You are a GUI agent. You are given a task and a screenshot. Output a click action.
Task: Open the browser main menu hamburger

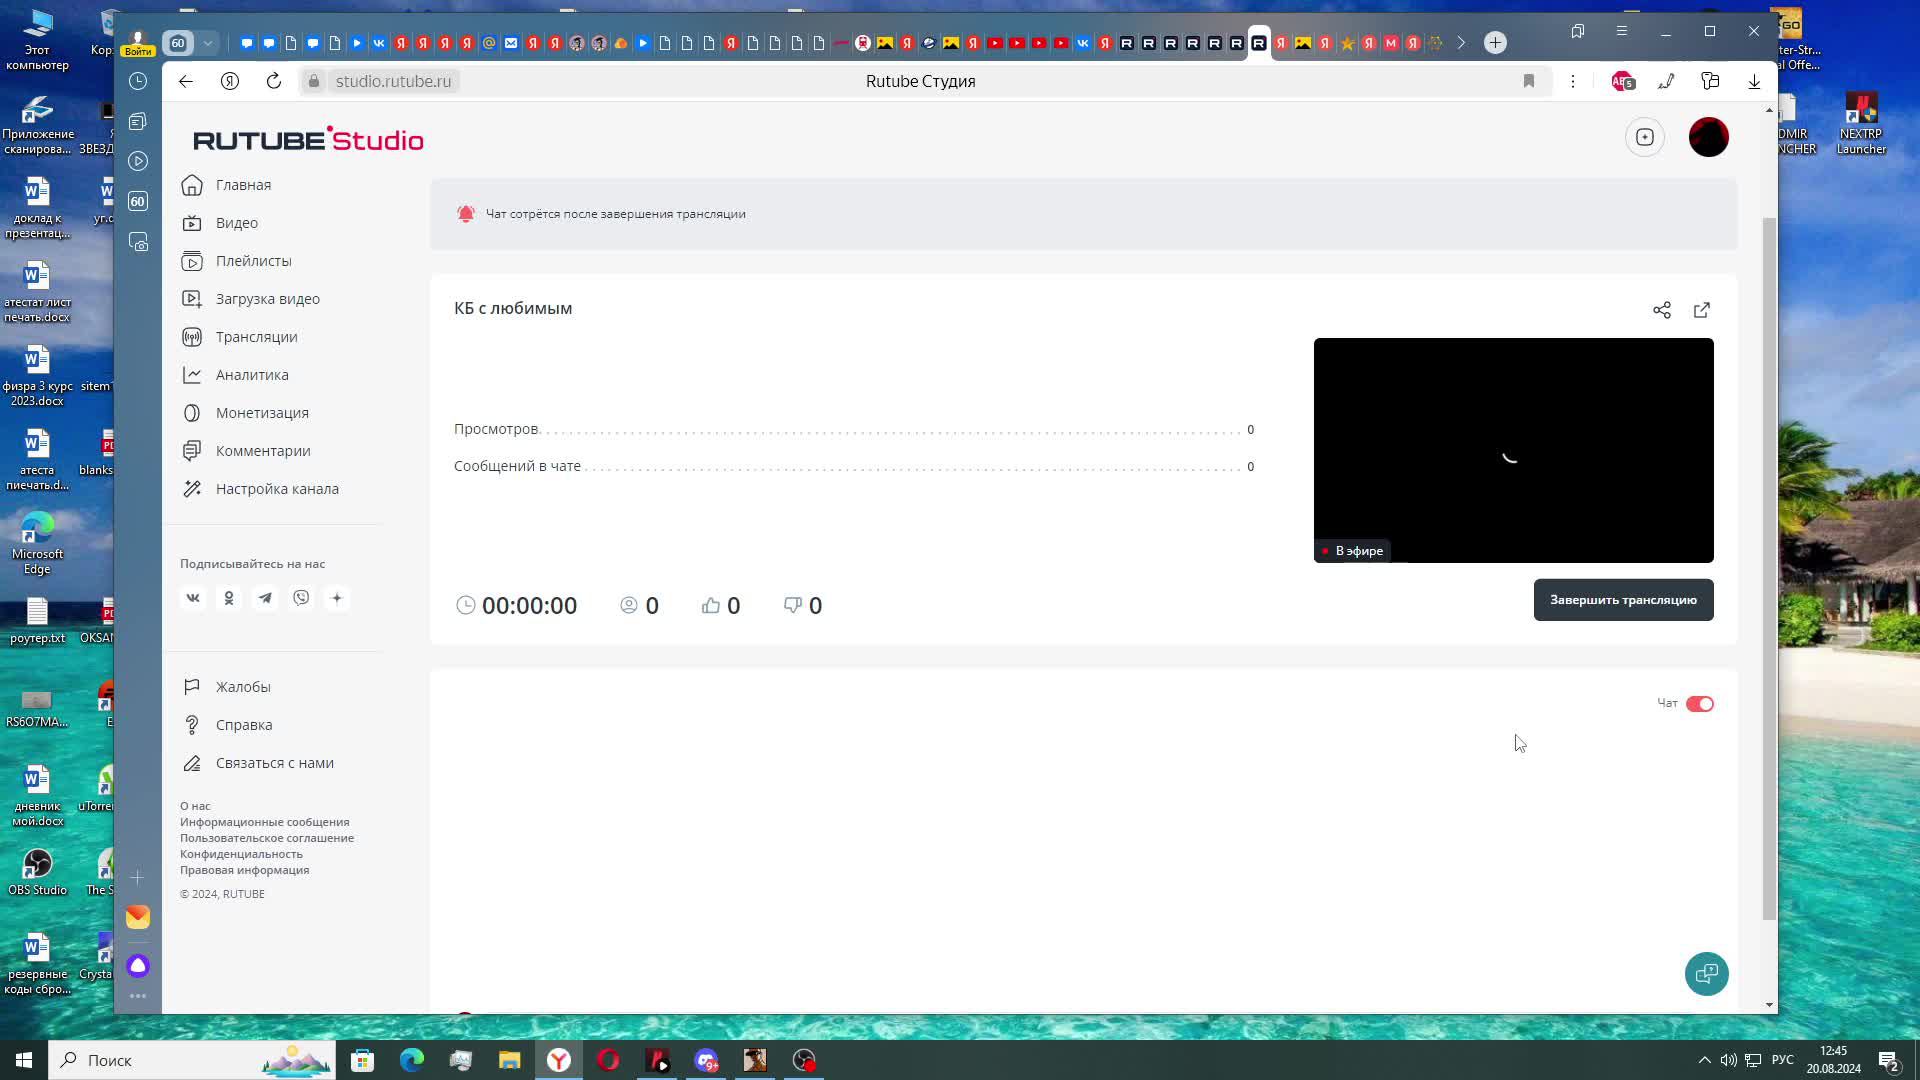point(1622,31)
